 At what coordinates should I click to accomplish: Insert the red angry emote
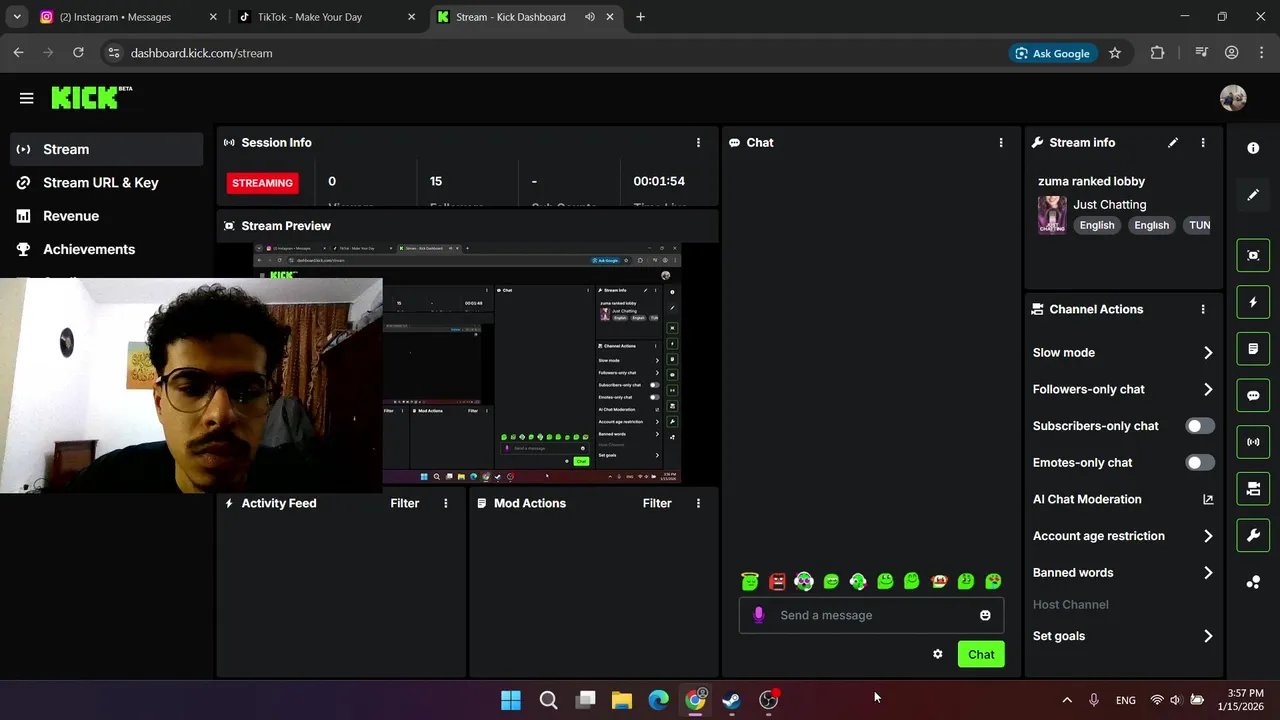click(777, 581)
